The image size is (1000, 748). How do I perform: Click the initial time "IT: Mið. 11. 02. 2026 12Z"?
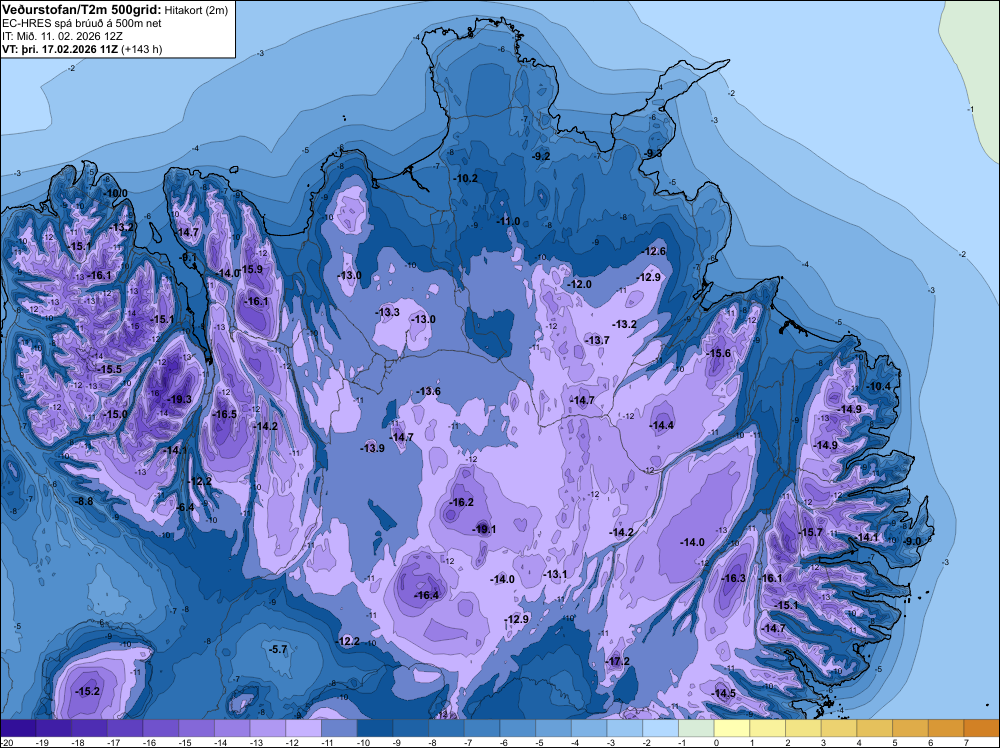[x=62, y=36]
